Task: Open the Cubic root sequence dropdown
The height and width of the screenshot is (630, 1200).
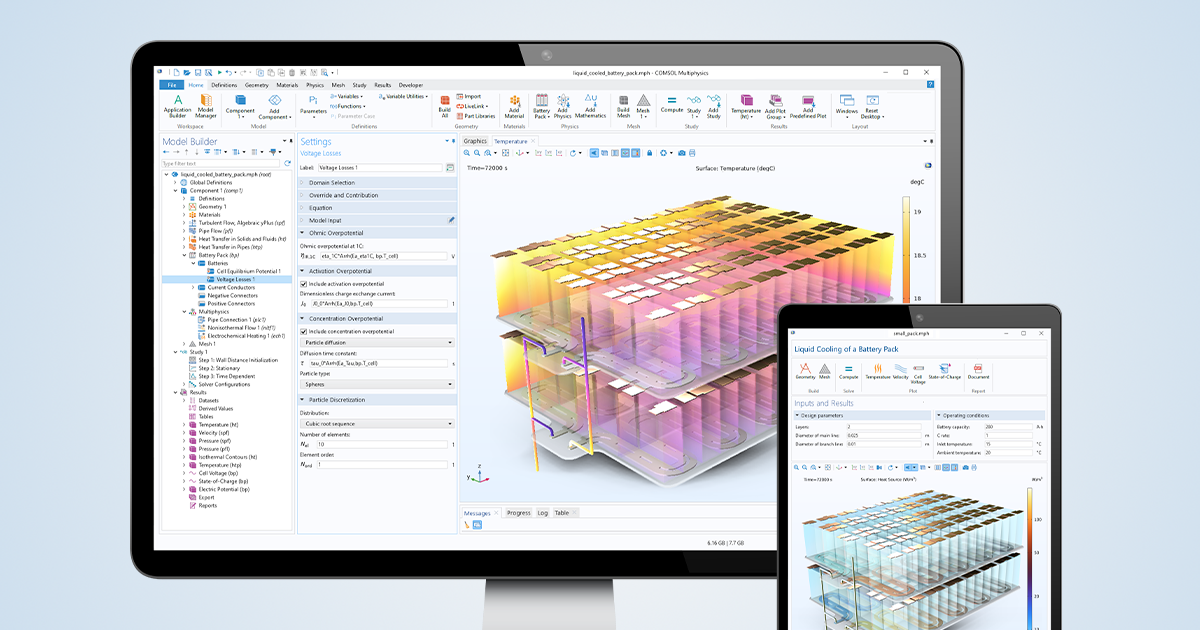Action: 376,423
